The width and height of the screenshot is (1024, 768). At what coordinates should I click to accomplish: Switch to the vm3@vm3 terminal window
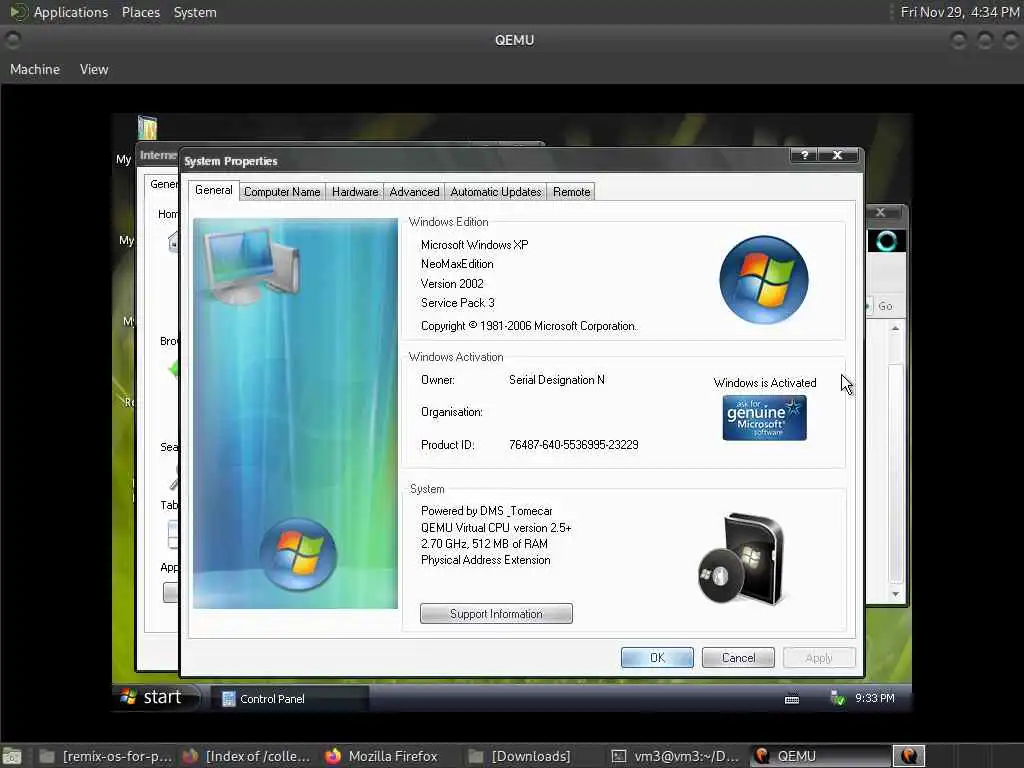point(675,756)
